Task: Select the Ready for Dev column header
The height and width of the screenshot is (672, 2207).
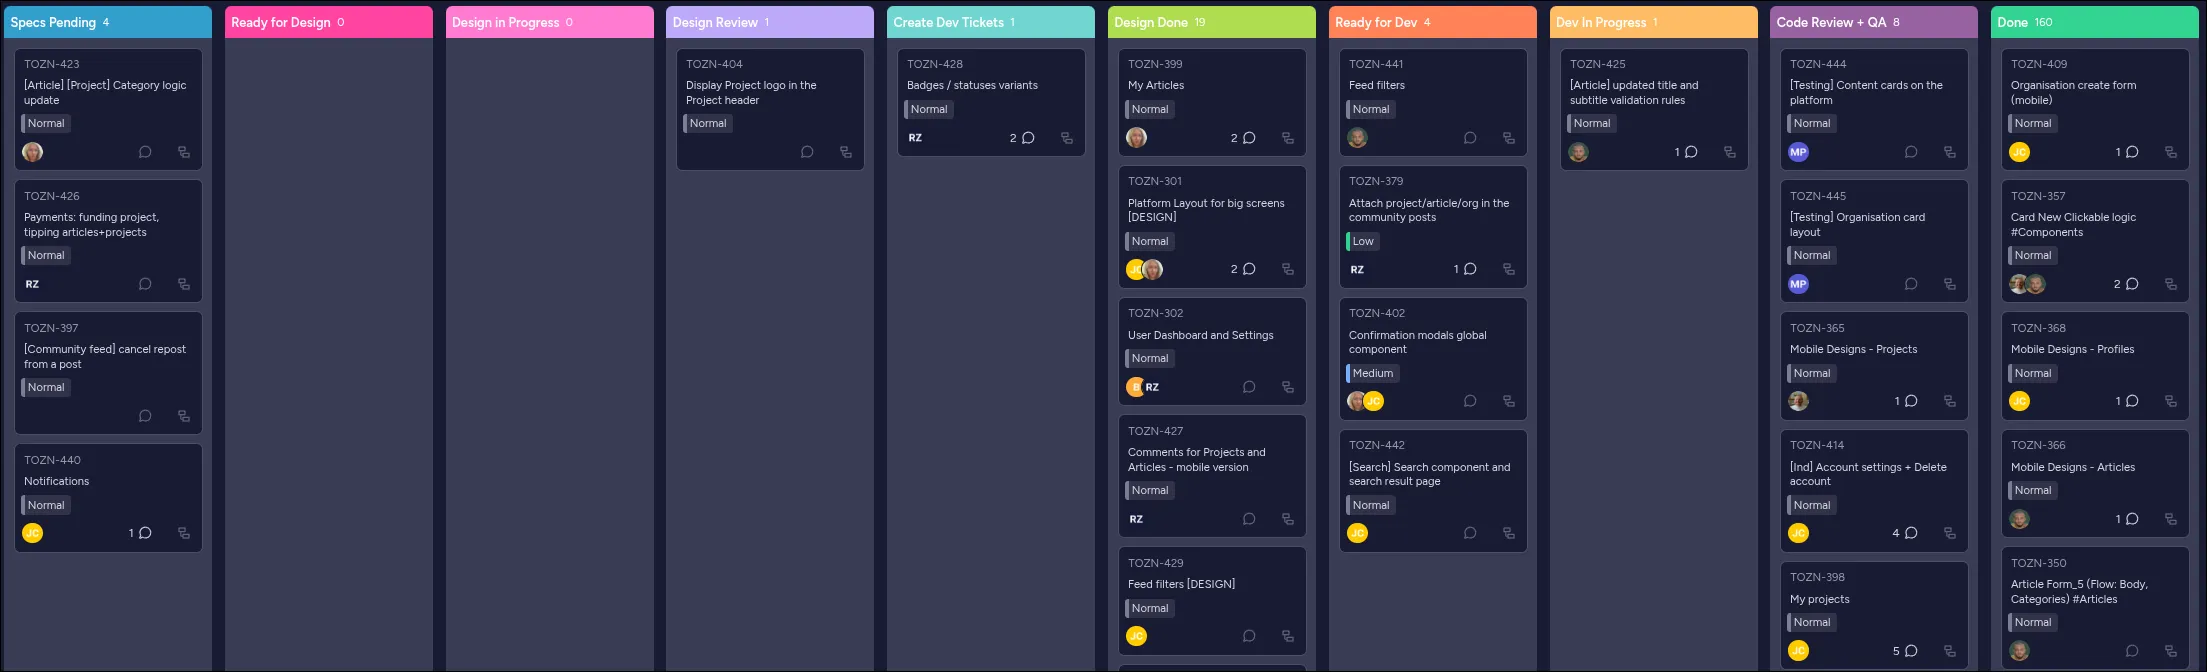Action: [1433, 22]
